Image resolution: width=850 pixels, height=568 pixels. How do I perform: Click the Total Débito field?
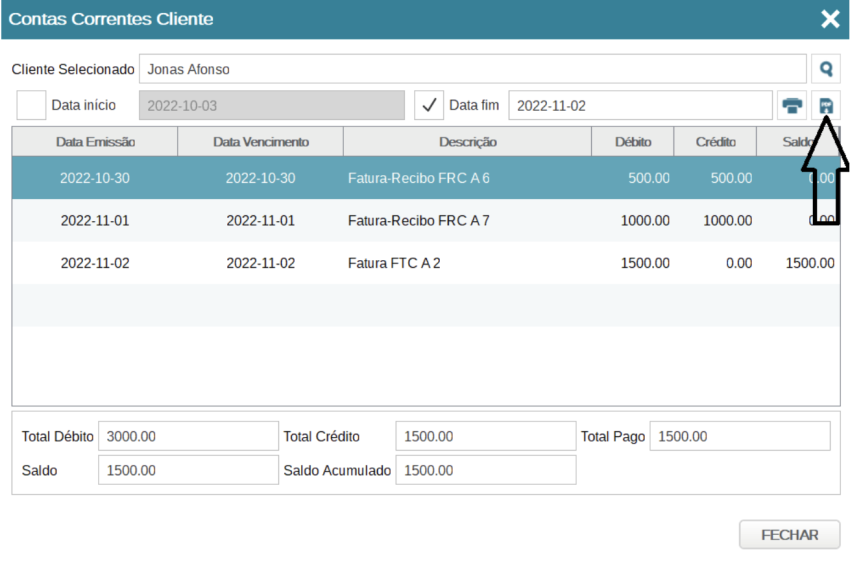tap(188, 436)
